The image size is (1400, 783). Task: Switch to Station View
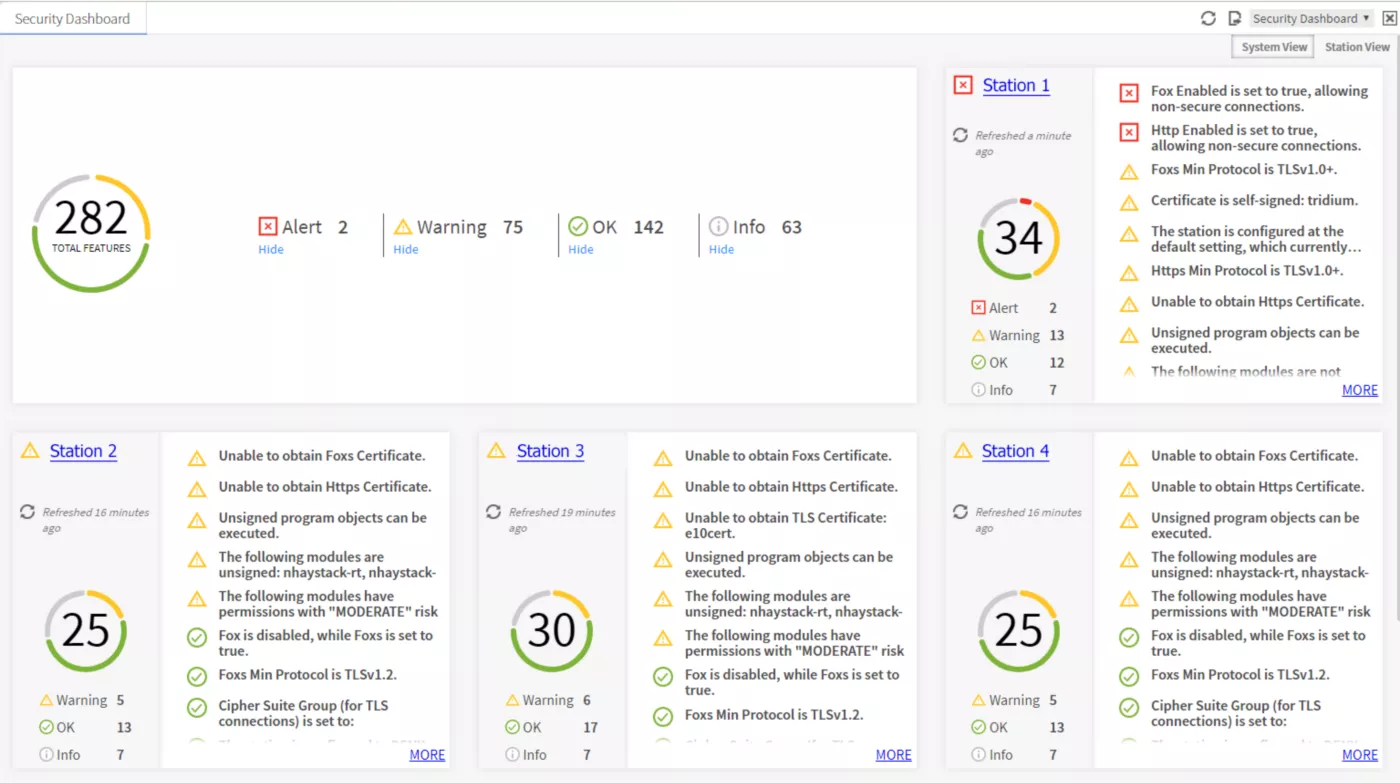point(1357,47)
